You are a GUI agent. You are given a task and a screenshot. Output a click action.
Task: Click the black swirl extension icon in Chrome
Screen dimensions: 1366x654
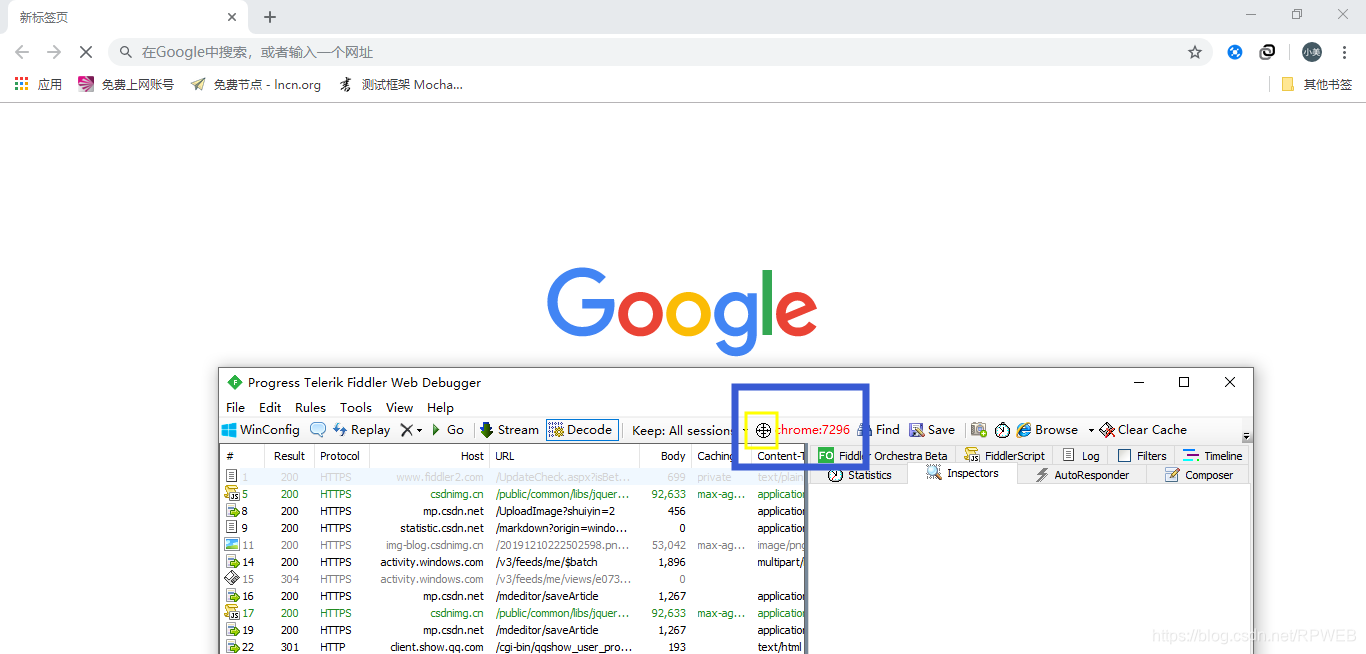[x=1267, y=52]
